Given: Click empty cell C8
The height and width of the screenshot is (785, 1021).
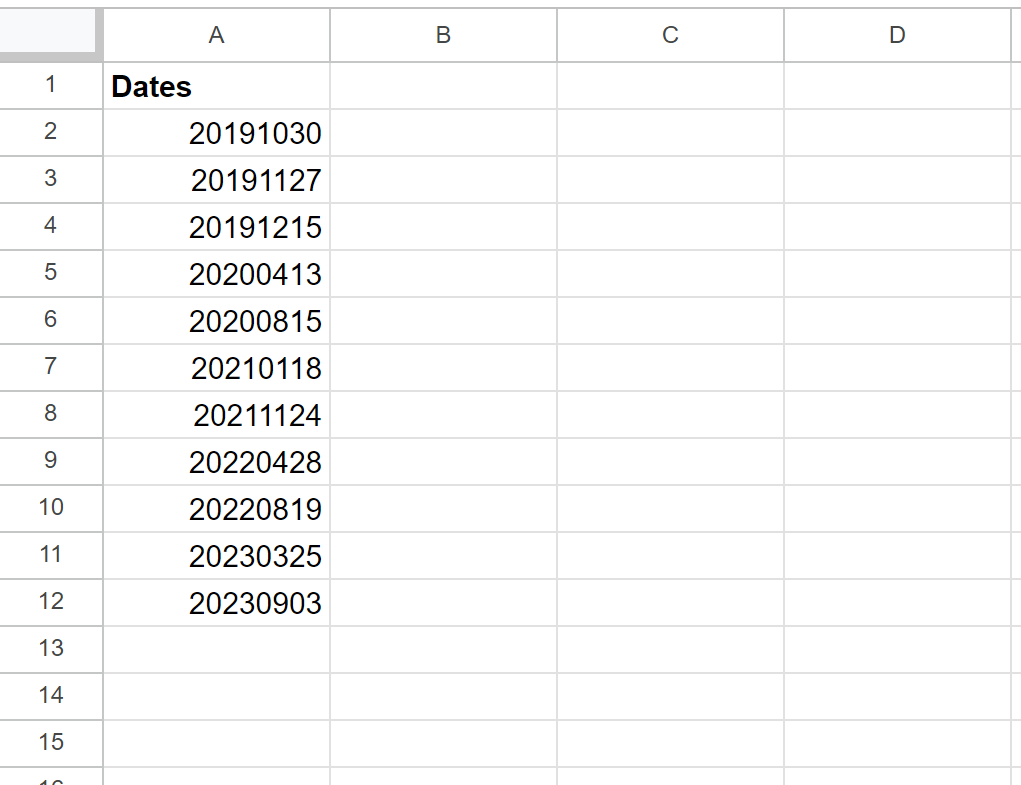Looking at the screenshot, I should (x=669, y=415).
